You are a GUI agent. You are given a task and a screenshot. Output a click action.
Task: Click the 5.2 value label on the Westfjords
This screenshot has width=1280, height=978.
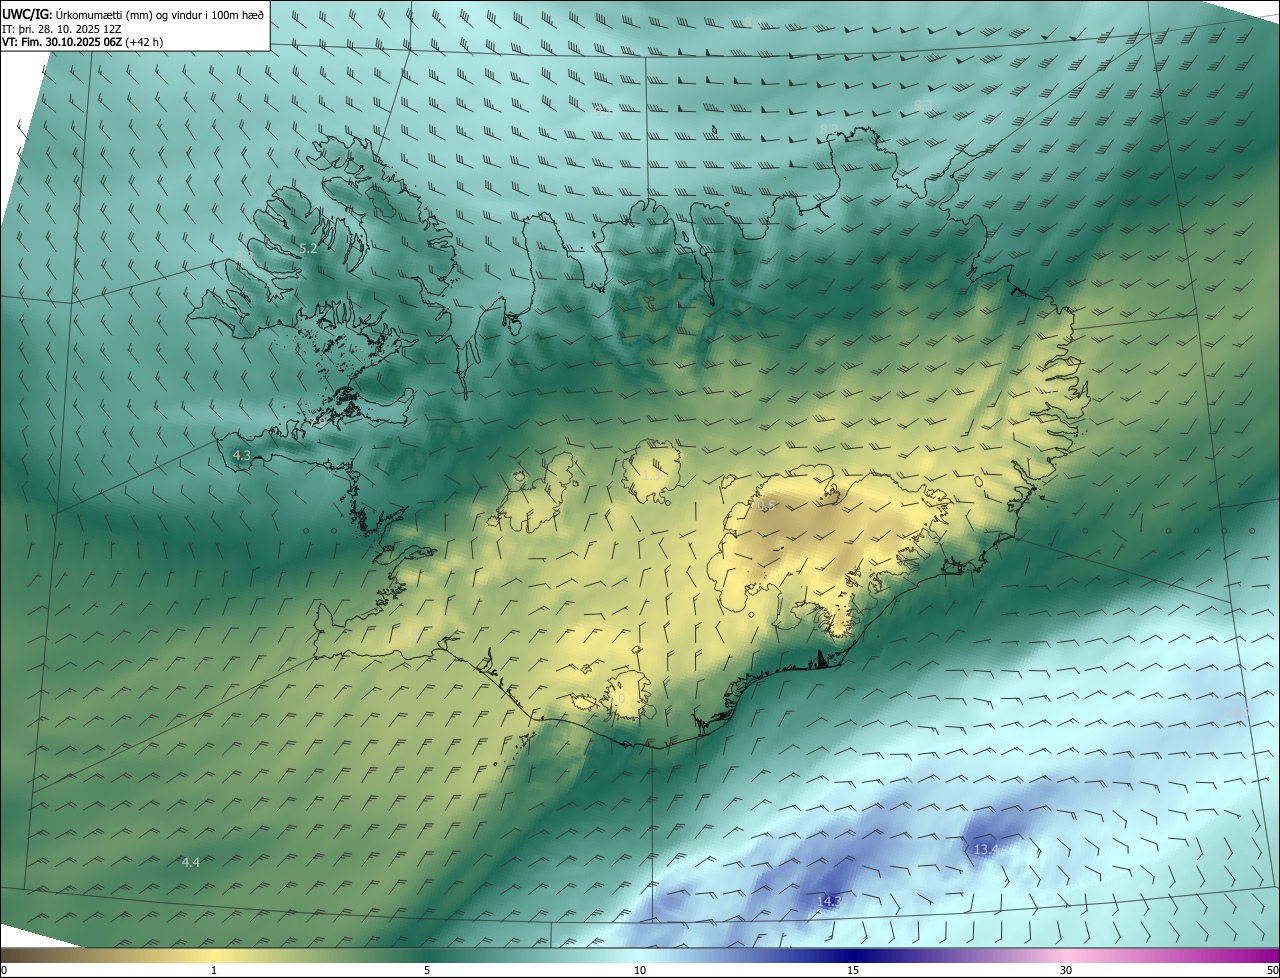pyautogui.click(x=309, y=248)
